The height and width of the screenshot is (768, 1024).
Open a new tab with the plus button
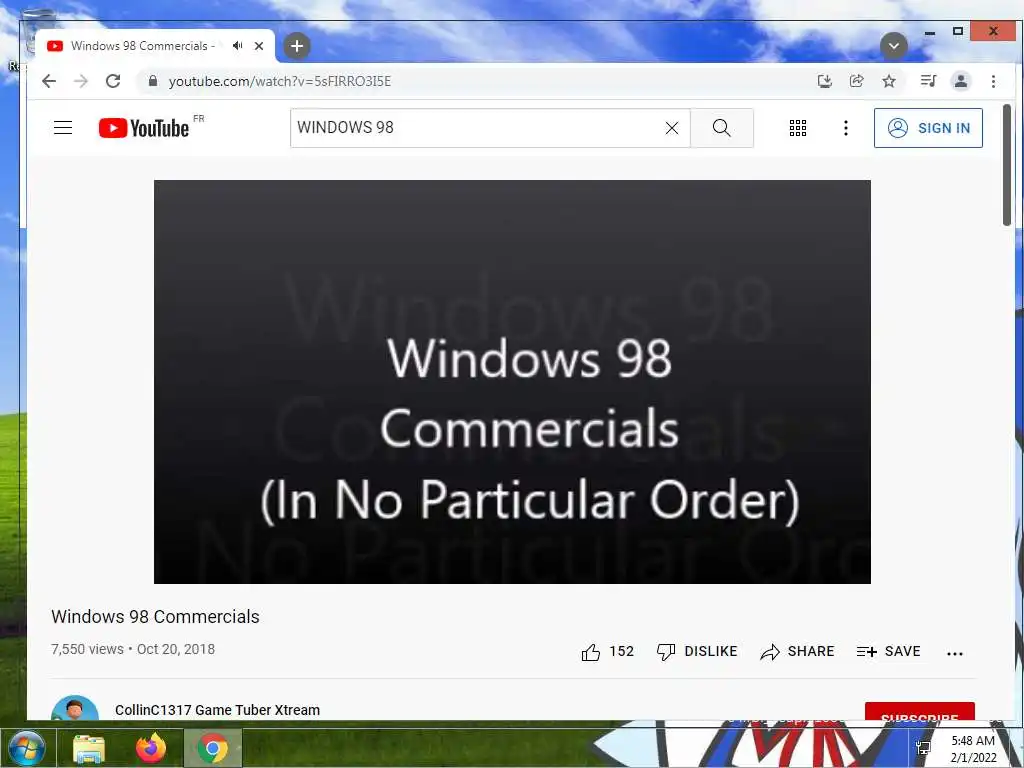click(x=296, y=46)
